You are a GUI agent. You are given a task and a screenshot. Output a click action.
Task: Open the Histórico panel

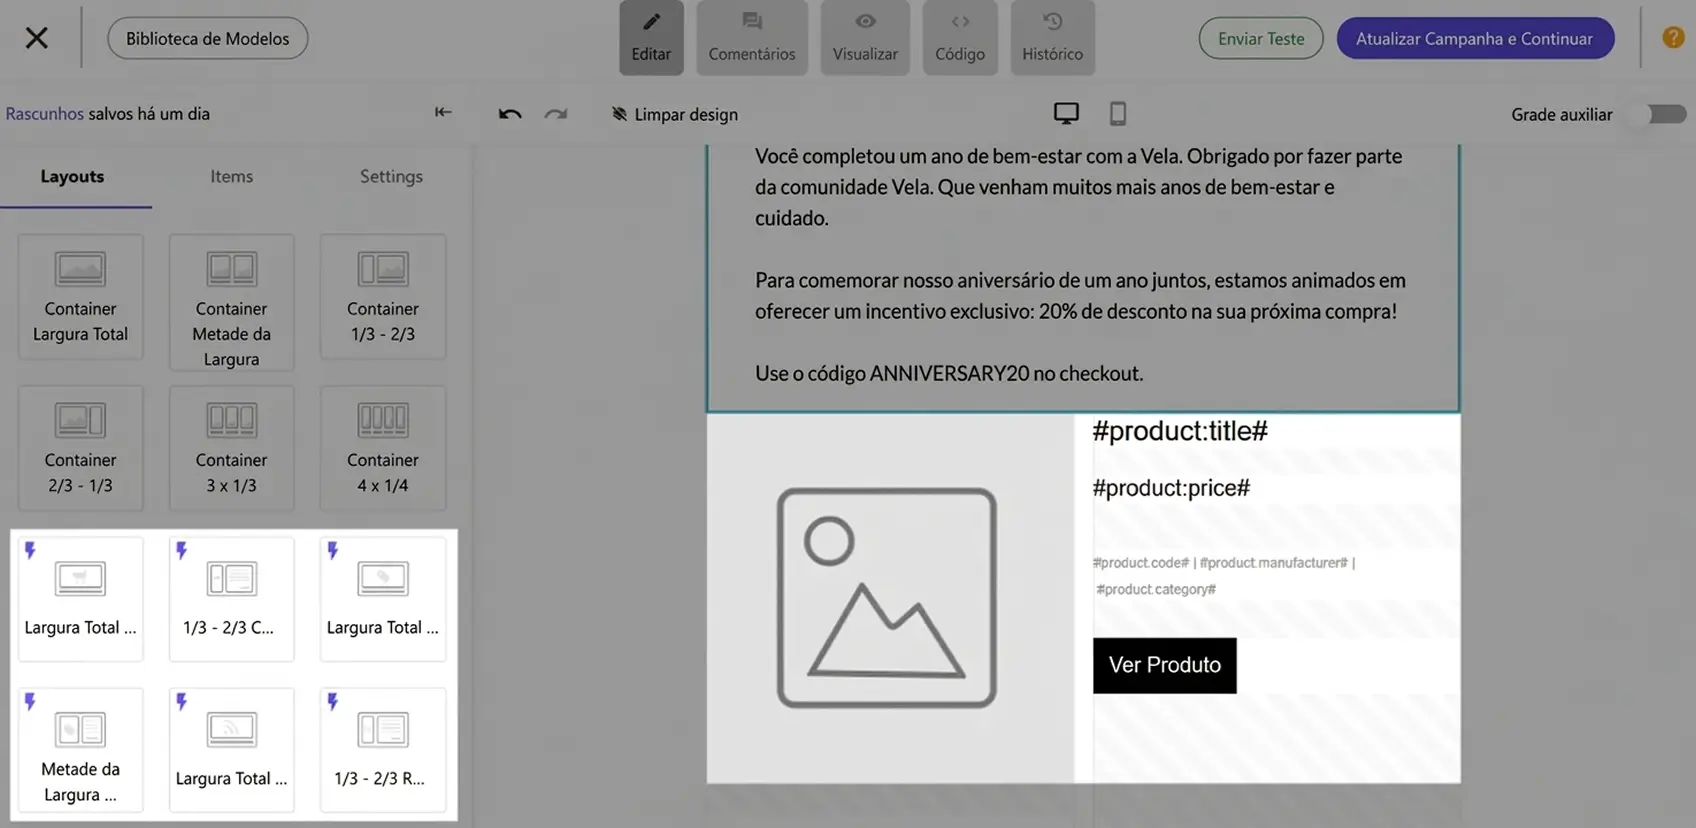[x=1052, y=38]
